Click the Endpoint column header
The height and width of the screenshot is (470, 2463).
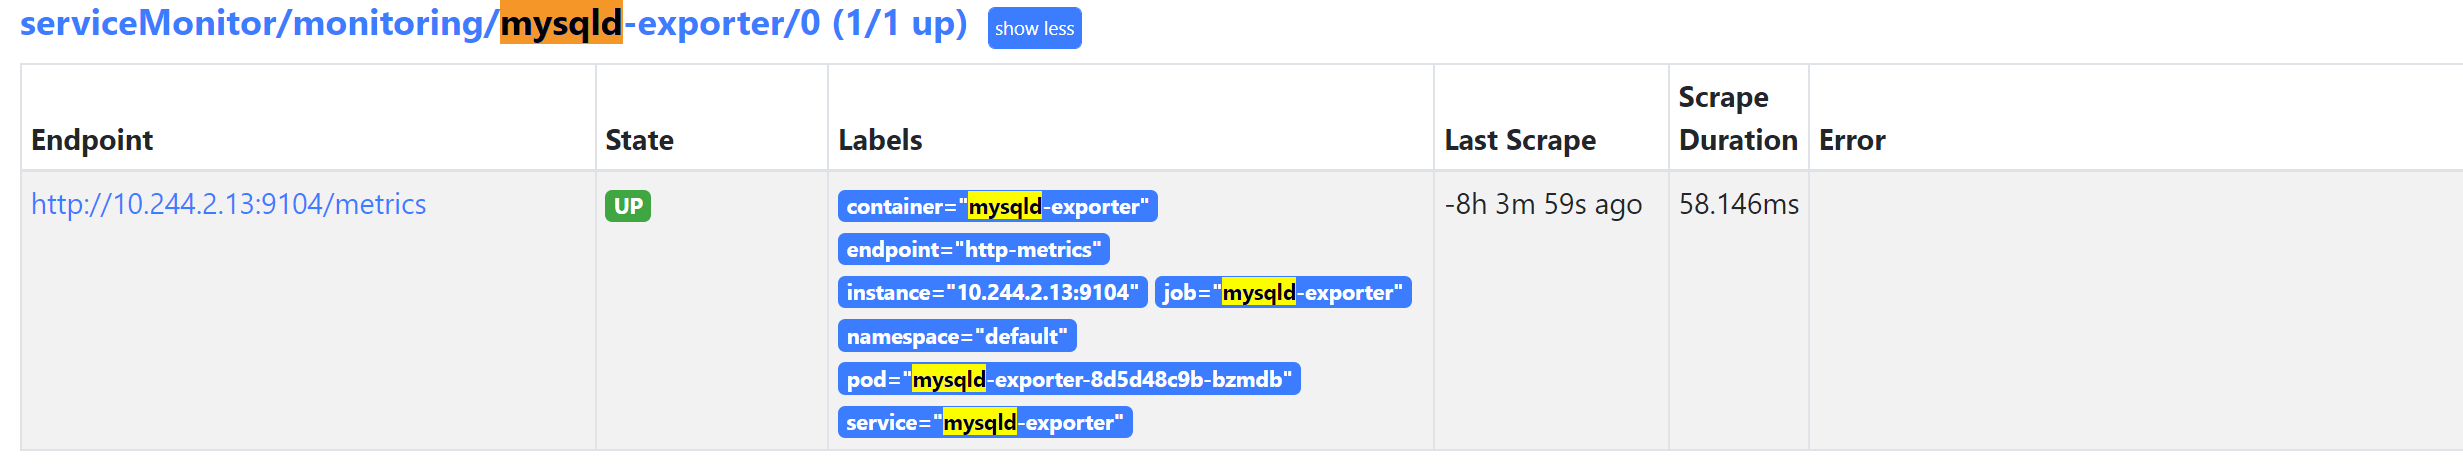coord(92,140)
